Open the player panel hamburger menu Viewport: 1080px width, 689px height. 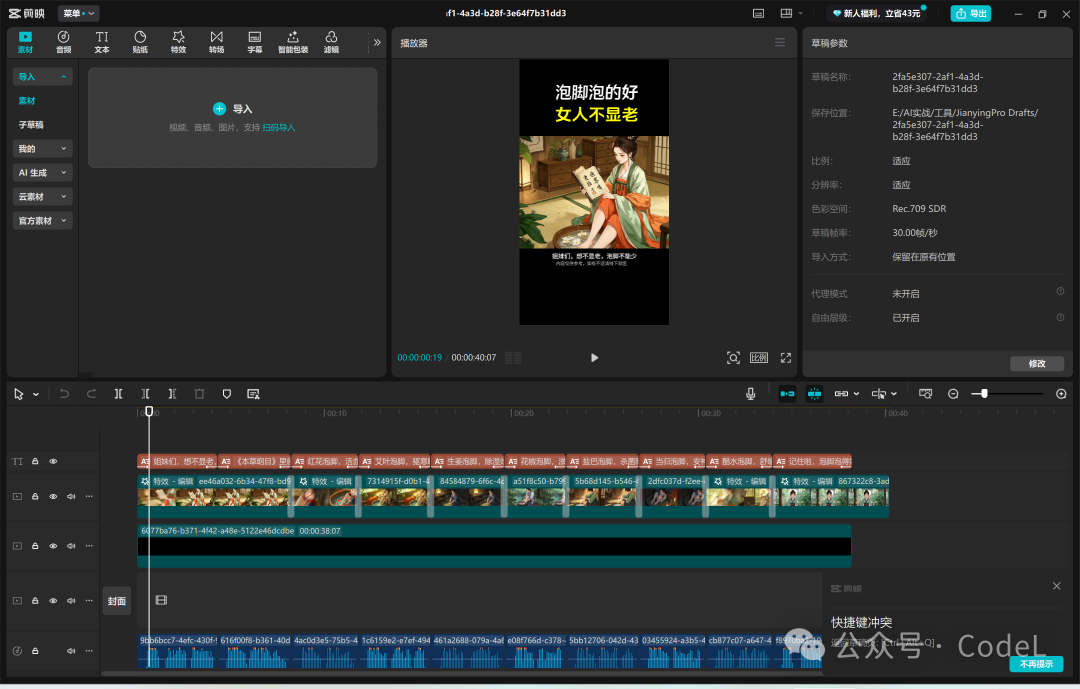(x=780, y=43)
